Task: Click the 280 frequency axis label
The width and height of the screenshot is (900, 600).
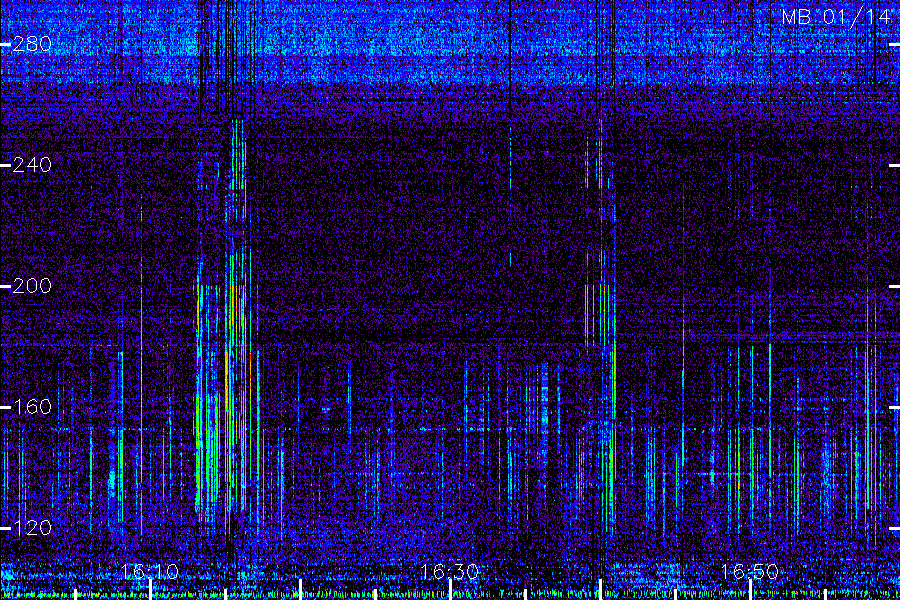Action: tap(32, 44)
